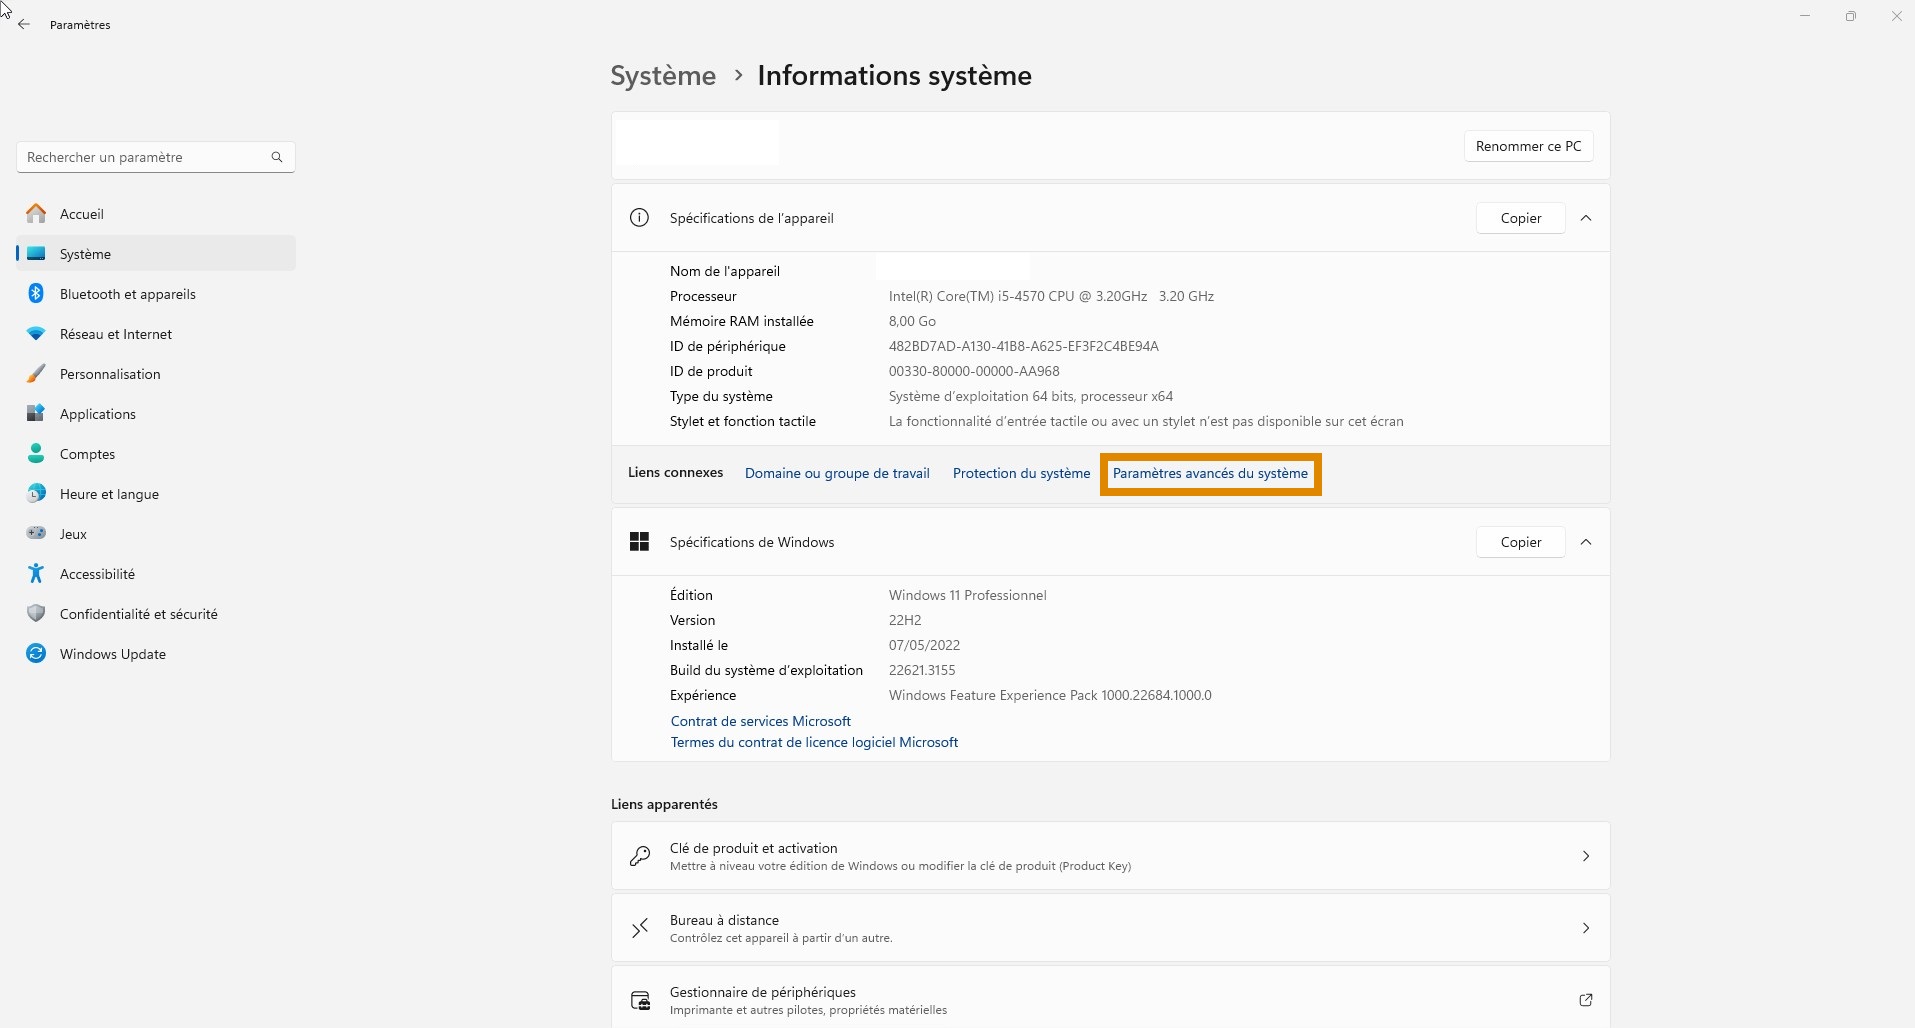This screenshot has height=1028, width=1915.
Task: Open Heure et langue settings
Action: pyautogui.click(x=108, y=493)
